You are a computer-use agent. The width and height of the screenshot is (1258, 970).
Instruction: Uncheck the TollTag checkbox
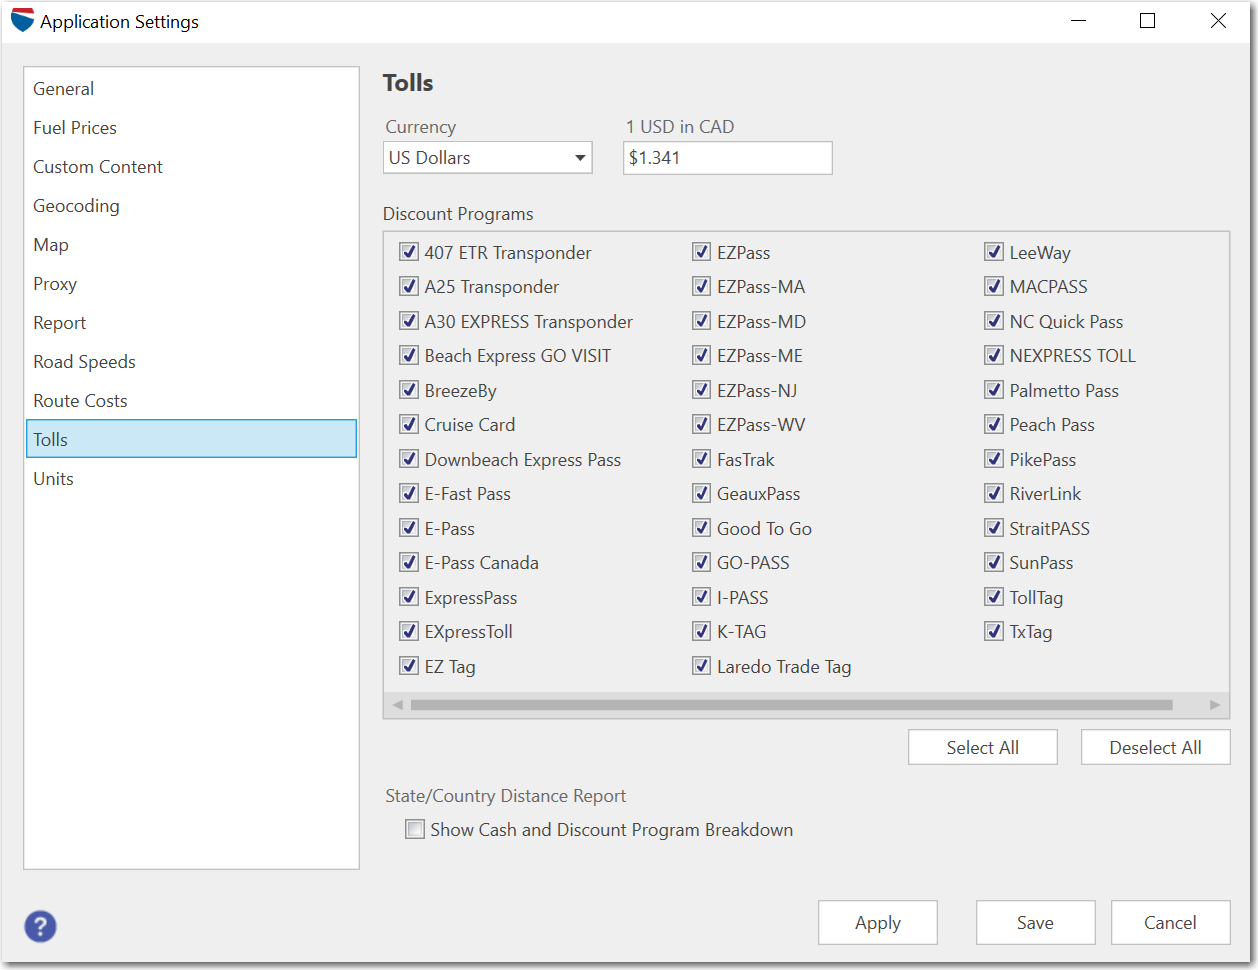click(x=994, y=597)
